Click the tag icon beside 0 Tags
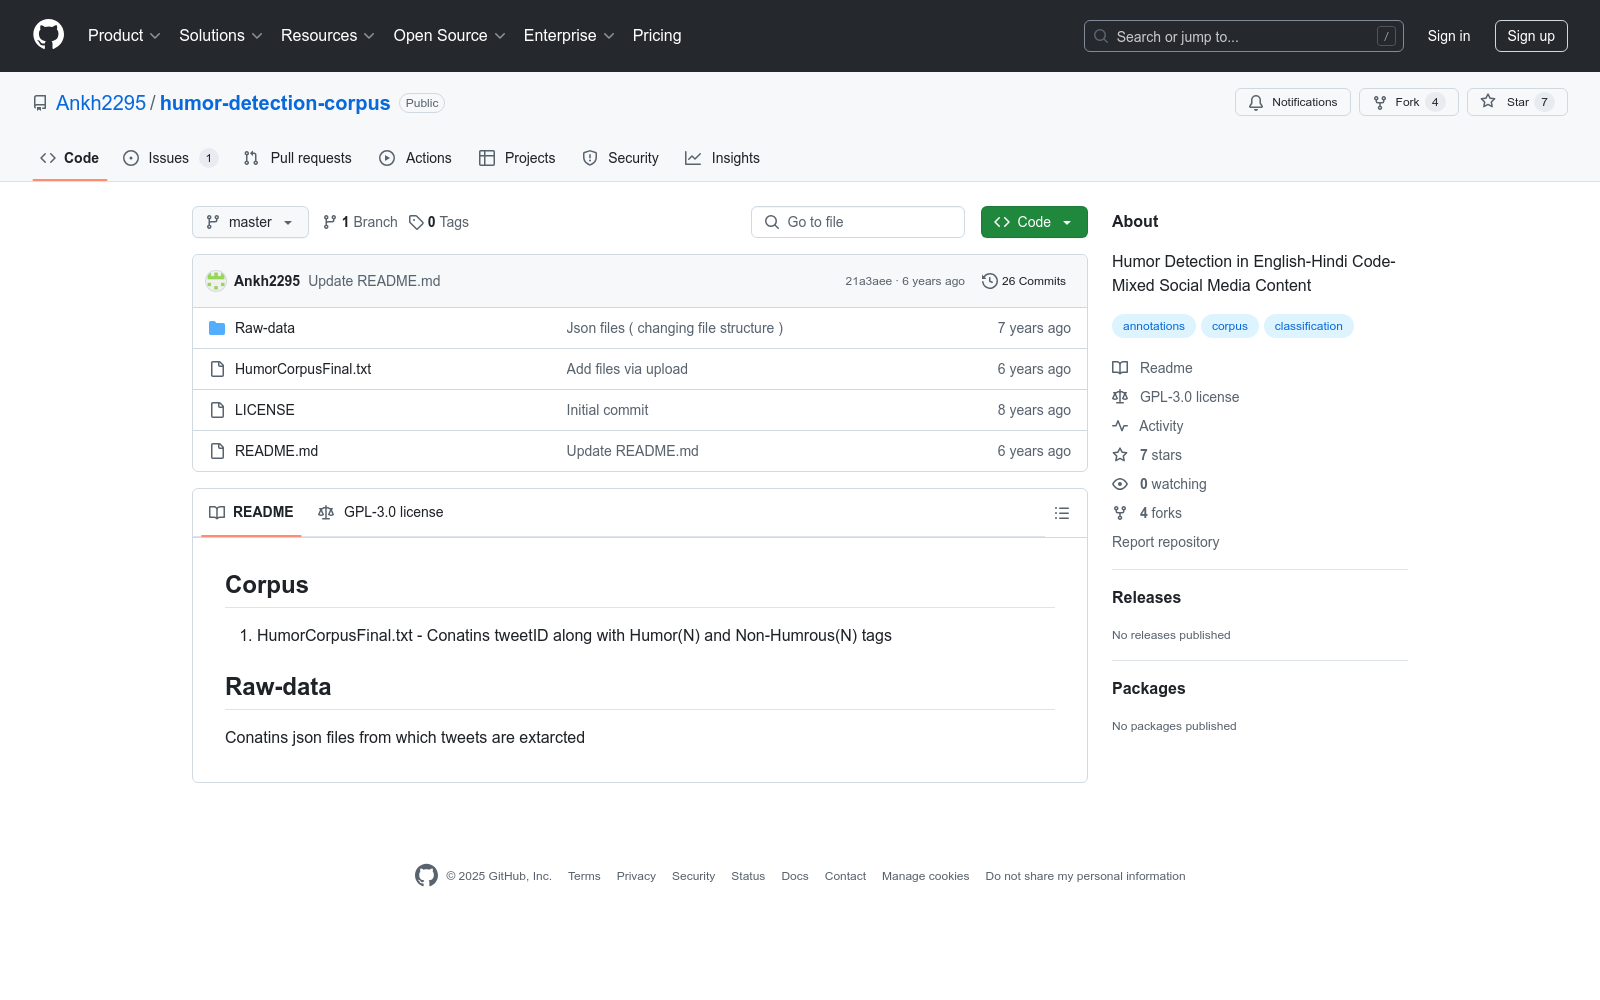1600x1000 pixels. tap(416, 222)
